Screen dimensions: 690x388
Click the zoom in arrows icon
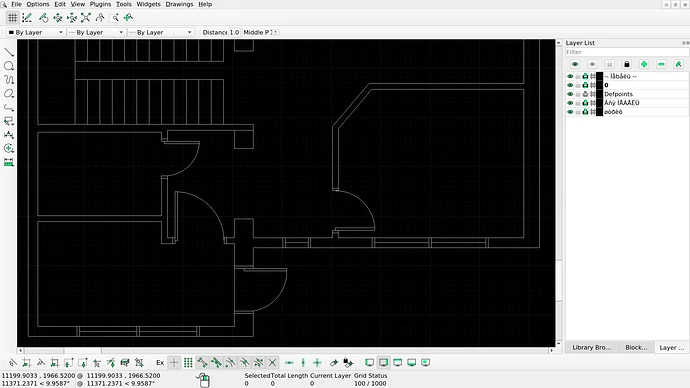point(58,18)
